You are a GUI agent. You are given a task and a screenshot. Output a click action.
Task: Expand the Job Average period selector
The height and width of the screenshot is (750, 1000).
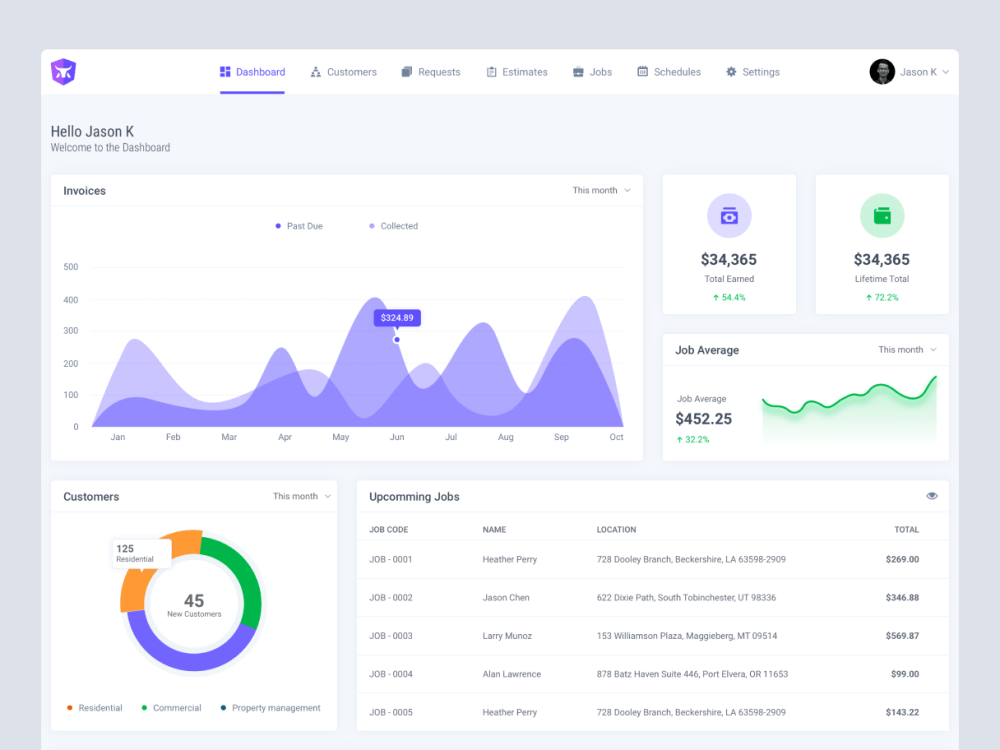coord(905,349)
